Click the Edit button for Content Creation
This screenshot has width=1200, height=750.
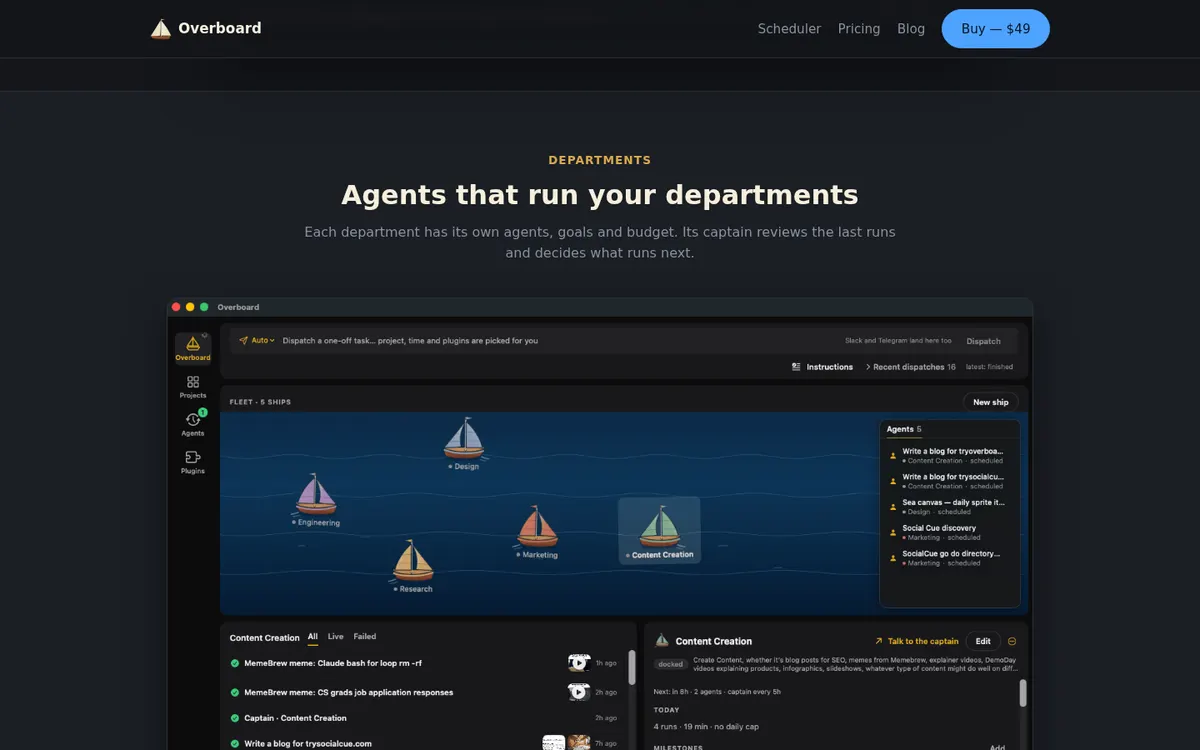coord(983,641)
